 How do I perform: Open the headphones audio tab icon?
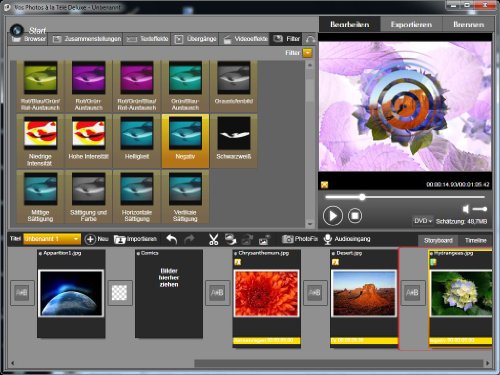310,39
